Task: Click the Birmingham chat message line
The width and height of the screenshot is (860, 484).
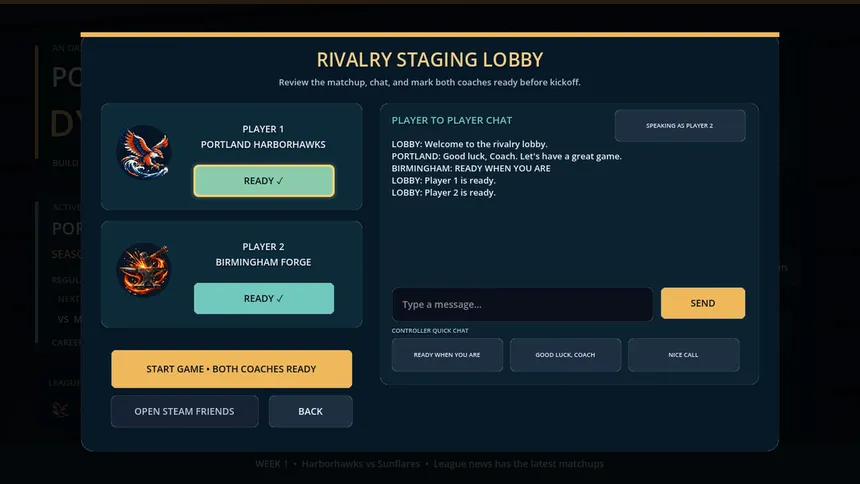Action: [x=471, y=168]
